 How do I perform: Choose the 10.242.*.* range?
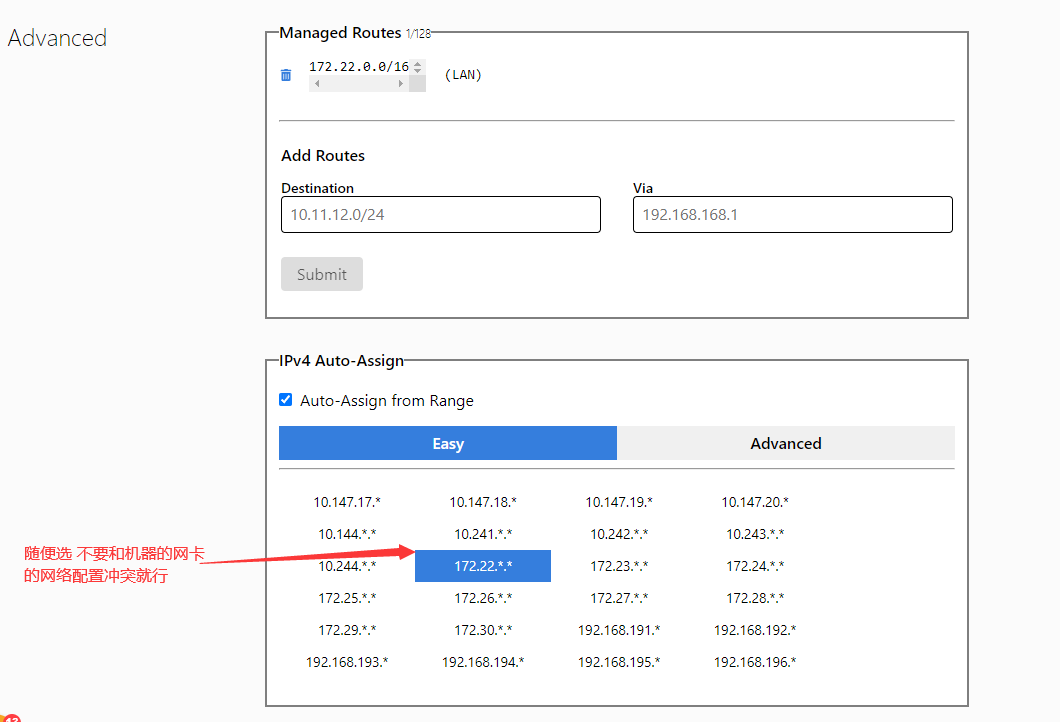coord(619,534)
